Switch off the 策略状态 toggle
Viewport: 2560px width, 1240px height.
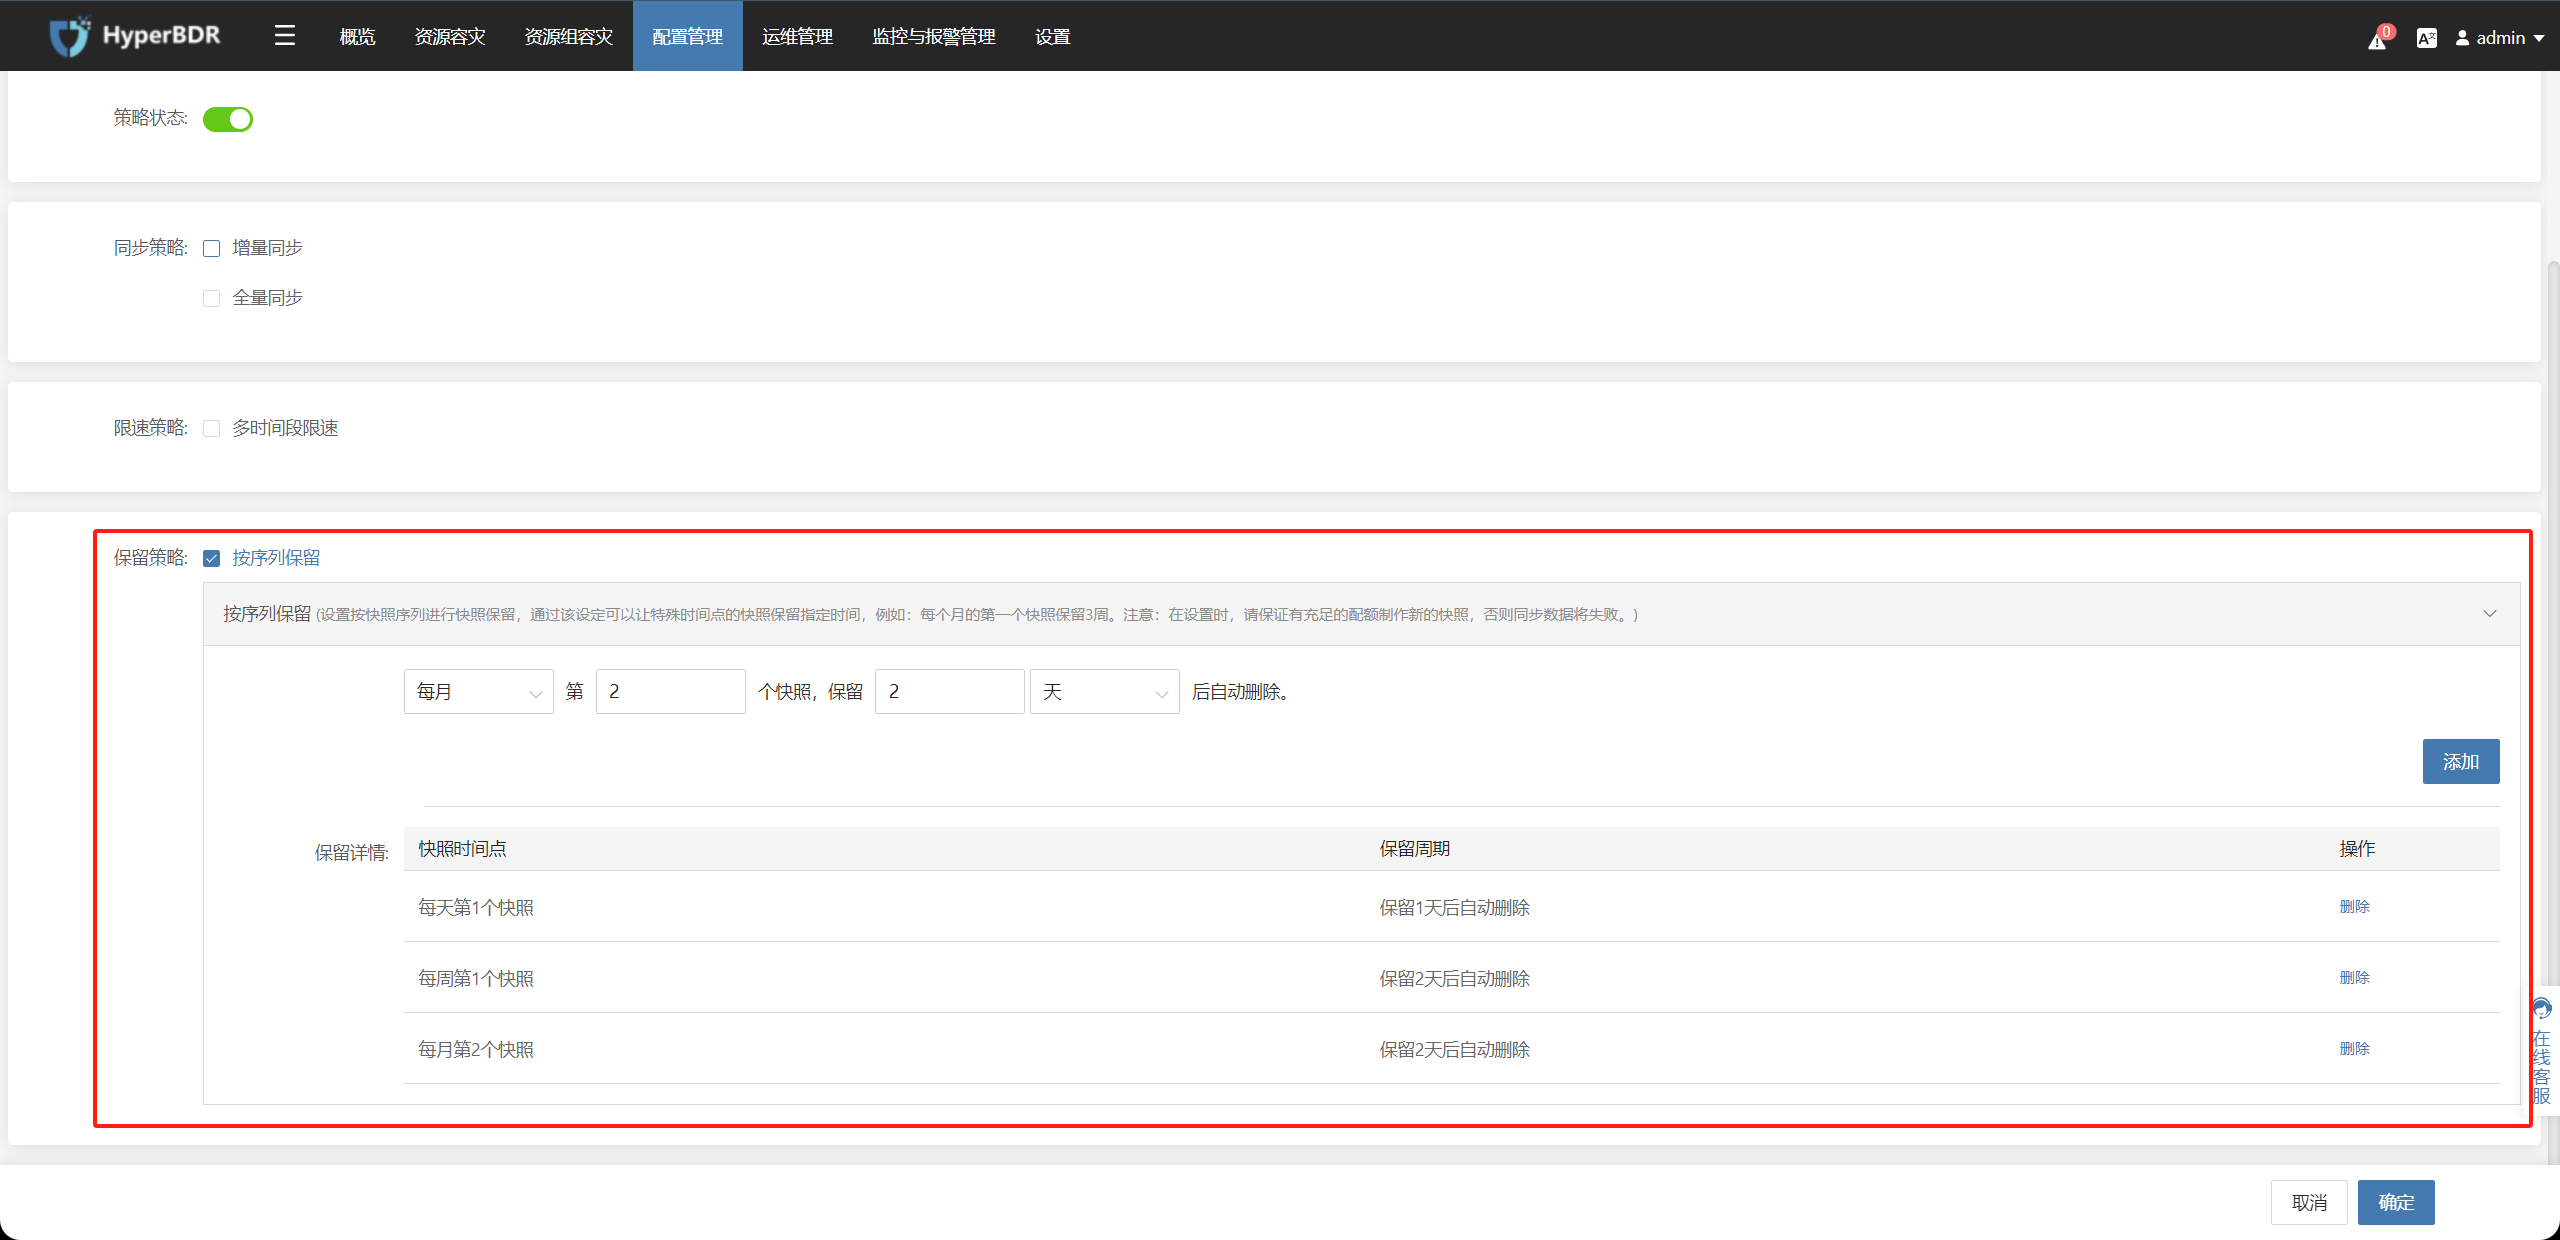click(x=228, y=119)
